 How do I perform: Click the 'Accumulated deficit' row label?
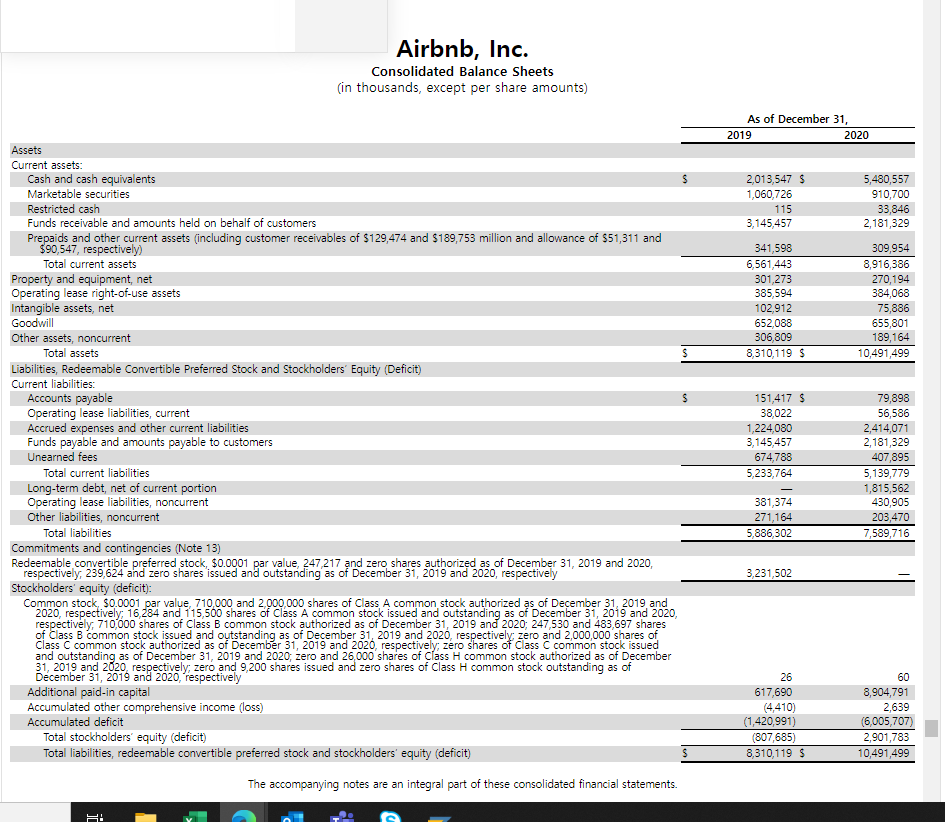pos(75,722)
